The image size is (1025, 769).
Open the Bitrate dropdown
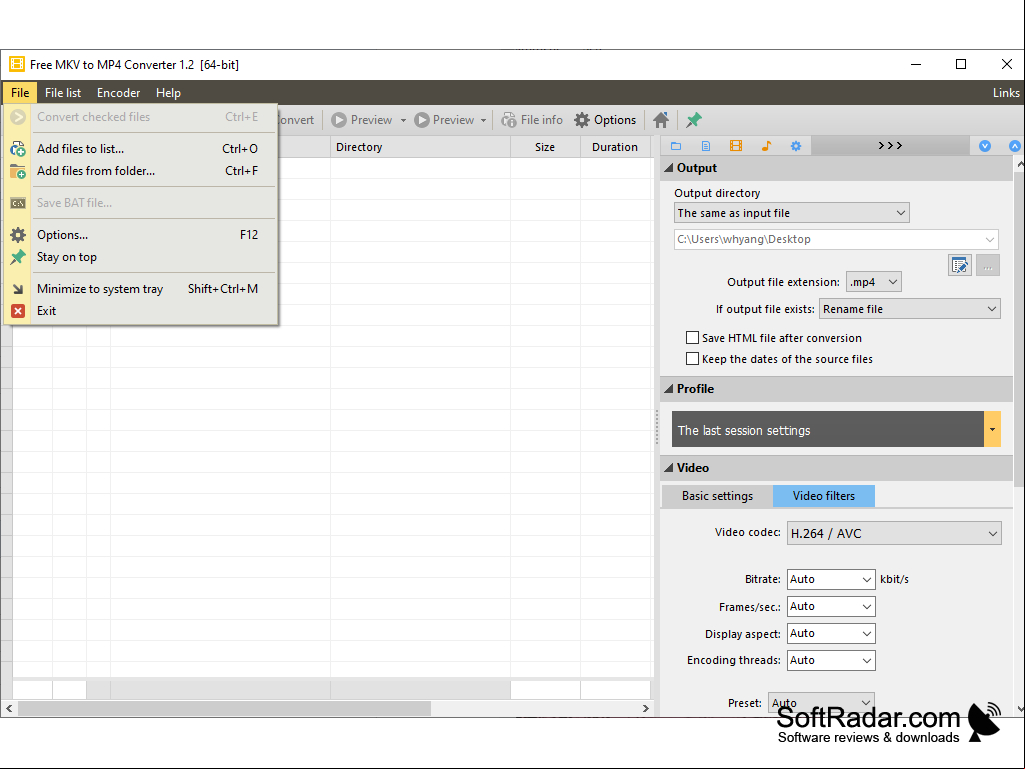pos(831,579)
